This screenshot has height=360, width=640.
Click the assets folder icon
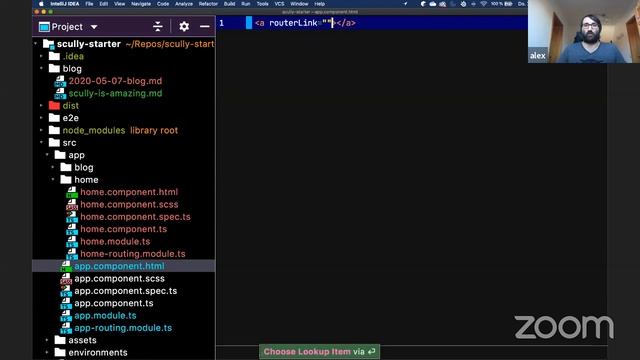click(x=60, y=340)
